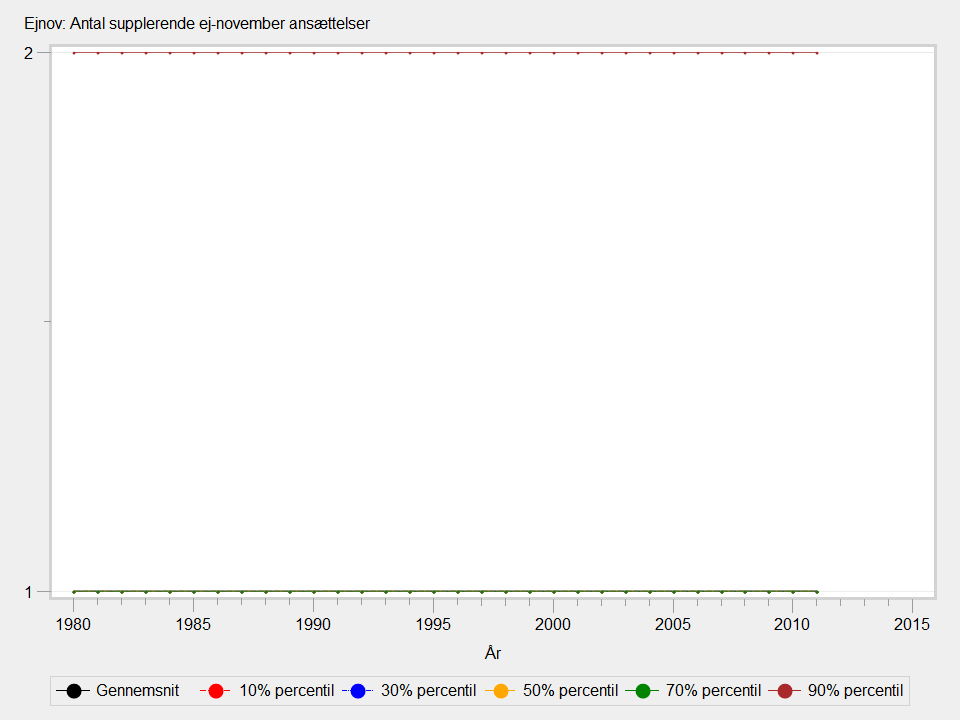
Task: Click the green bottom line at value 1
Action: pyautogui.click(x=445, y=591)
